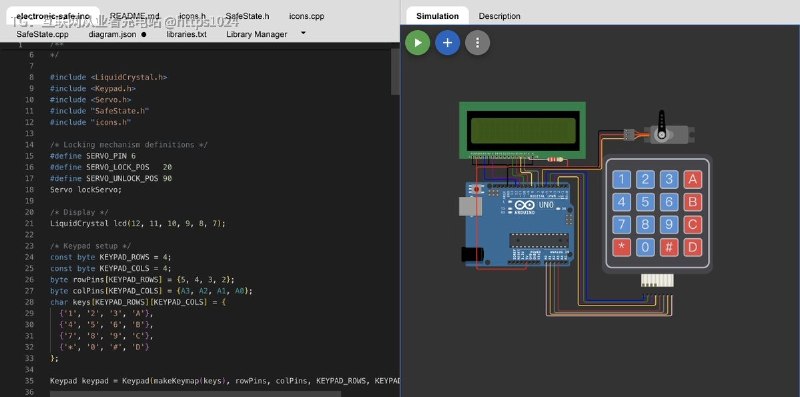Open the README.md file tab
This screenshot has width=800, height=397.
tap(135, 16)
